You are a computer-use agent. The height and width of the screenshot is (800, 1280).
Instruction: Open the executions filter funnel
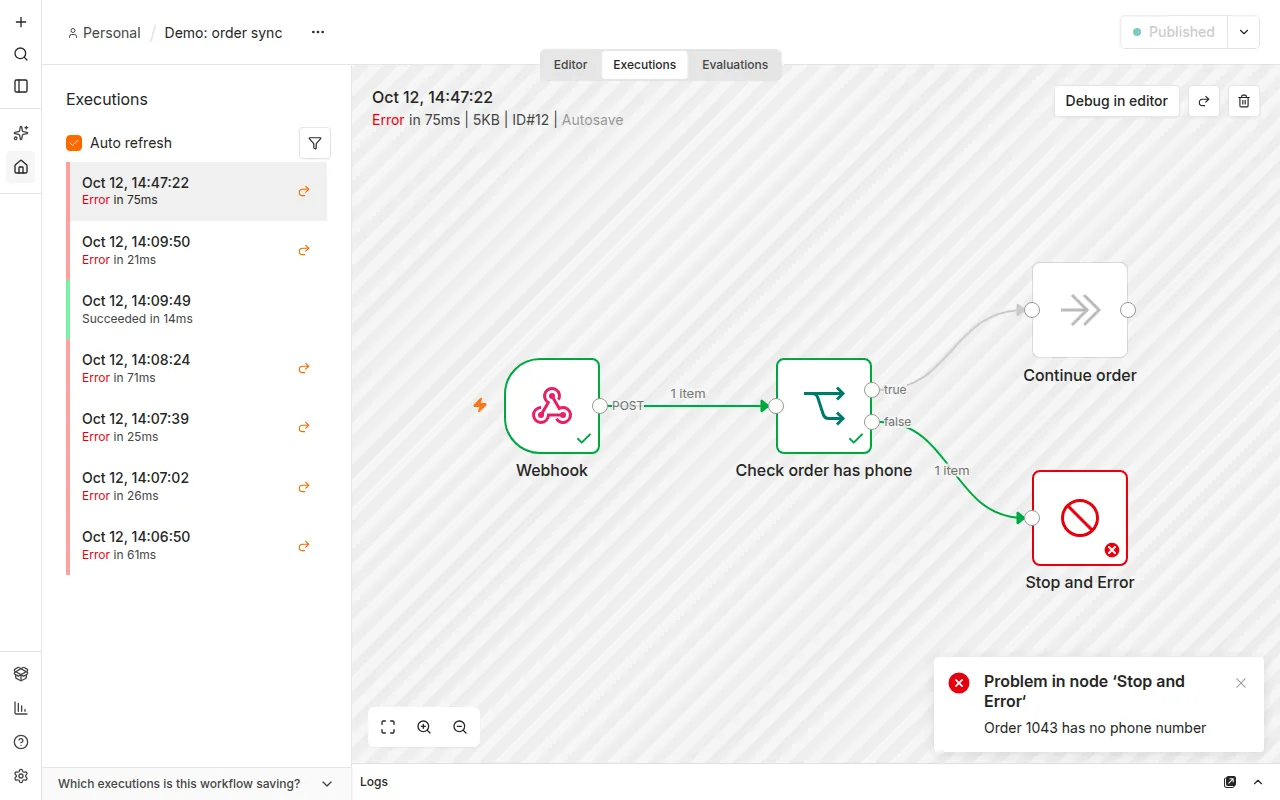pyautogui.click(x=315, y=143)
